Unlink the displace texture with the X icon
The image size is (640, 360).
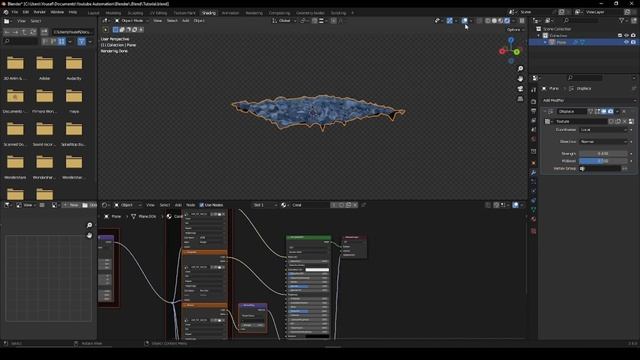[624, 121]
